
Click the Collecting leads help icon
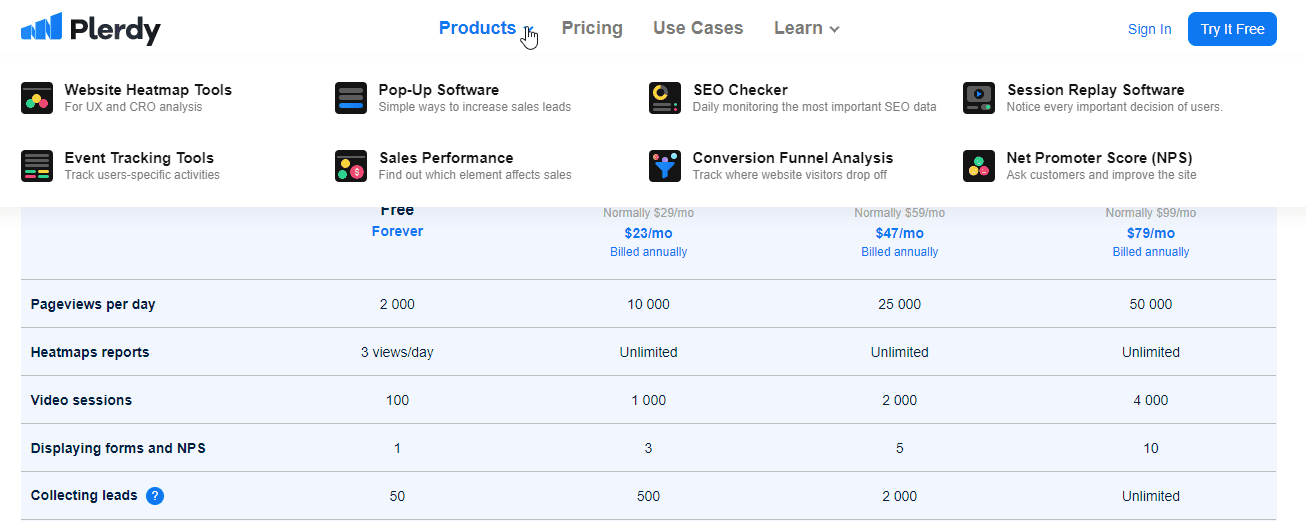155,496
